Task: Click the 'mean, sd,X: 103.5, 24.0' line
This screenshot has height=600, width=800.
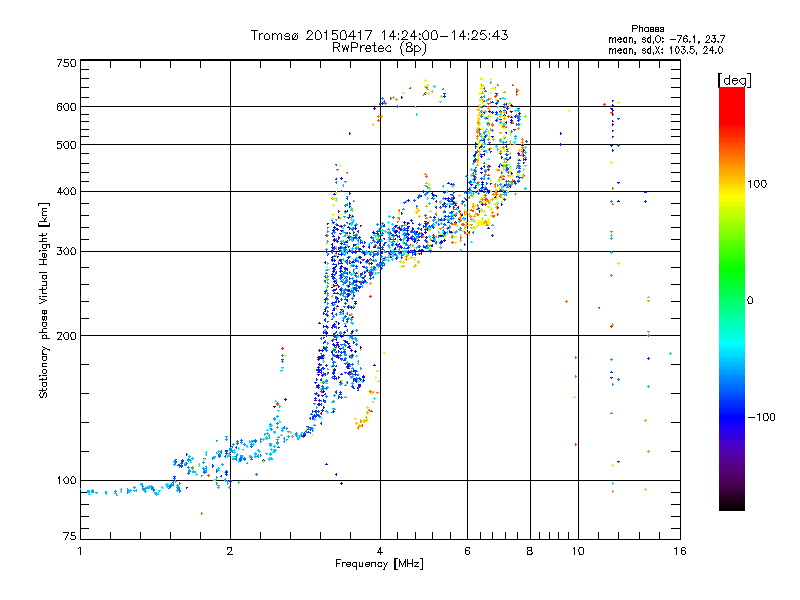Action: pos(665,50)
